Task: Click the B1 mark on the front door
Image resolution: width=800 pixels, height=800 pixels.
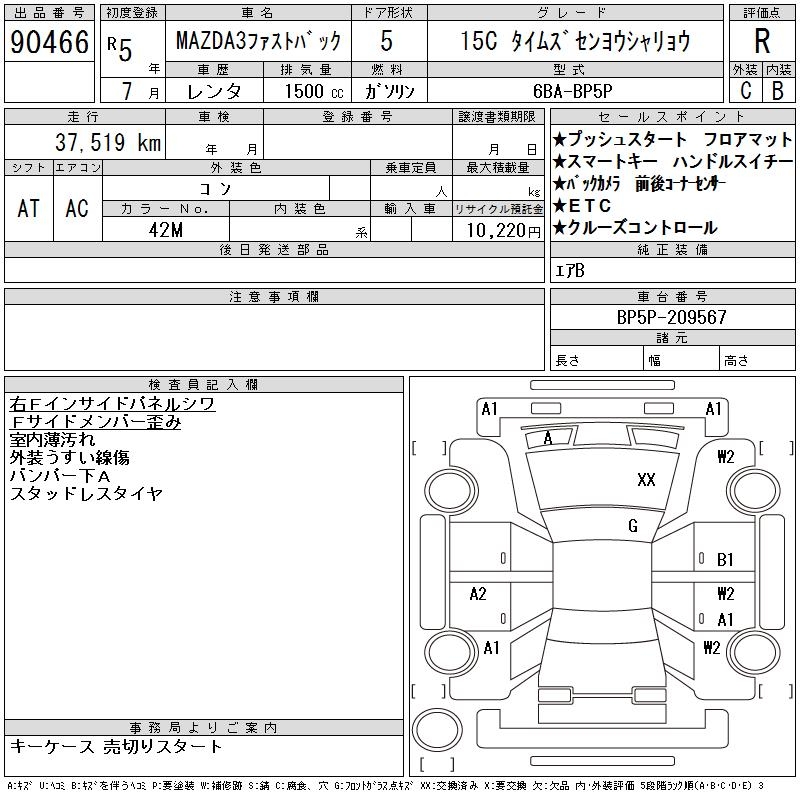Action: [725, 560]
